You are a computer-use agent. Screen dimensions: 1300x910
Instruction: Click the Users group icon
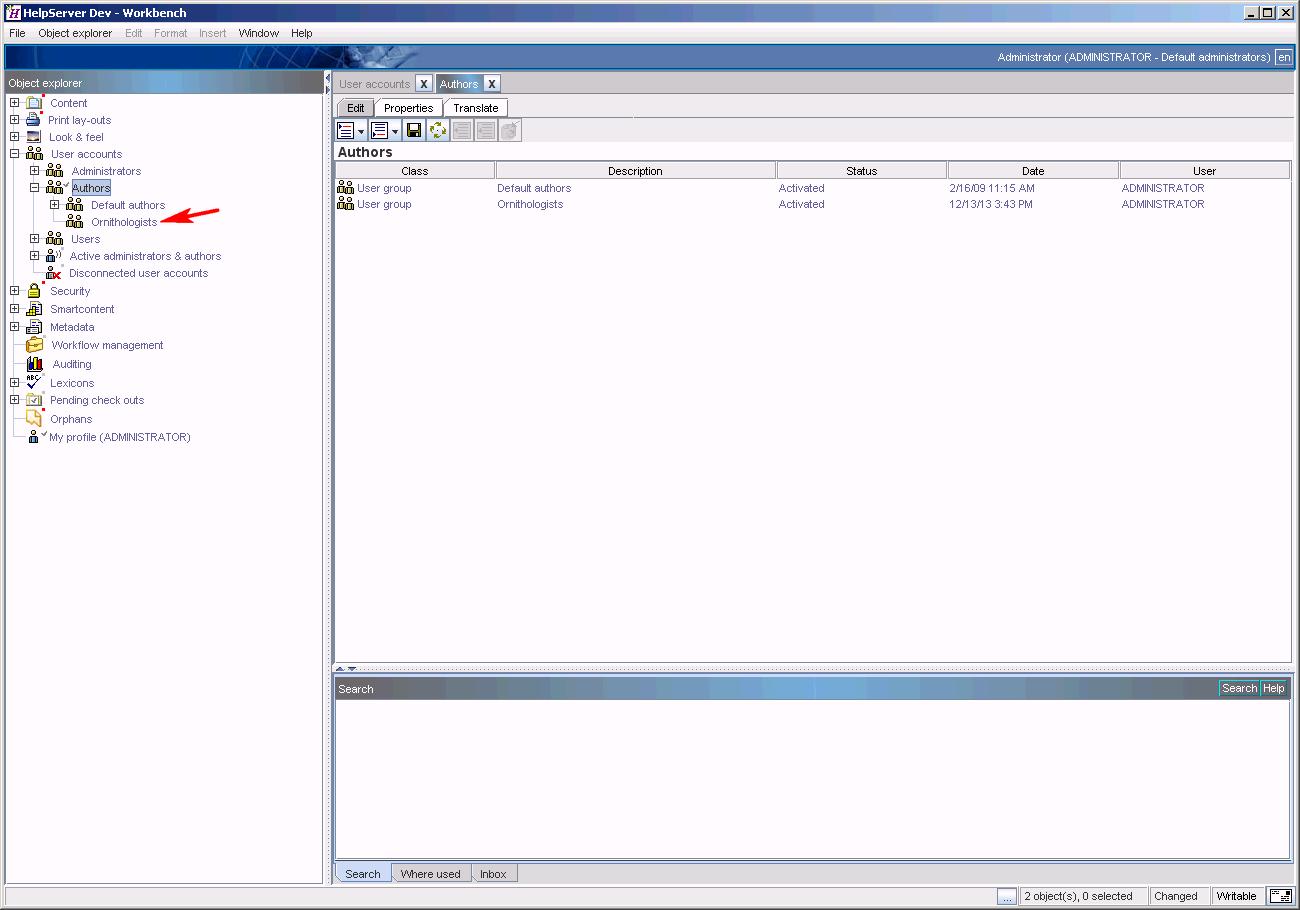pyautogui.click(x=55, y=239)
